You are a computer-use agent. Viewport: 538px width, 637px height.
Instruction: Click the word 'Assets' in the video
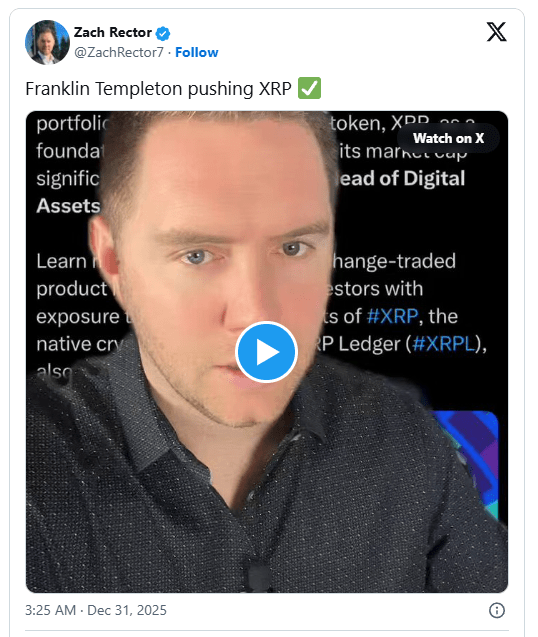pyautogui.click(x=68, y=206)
